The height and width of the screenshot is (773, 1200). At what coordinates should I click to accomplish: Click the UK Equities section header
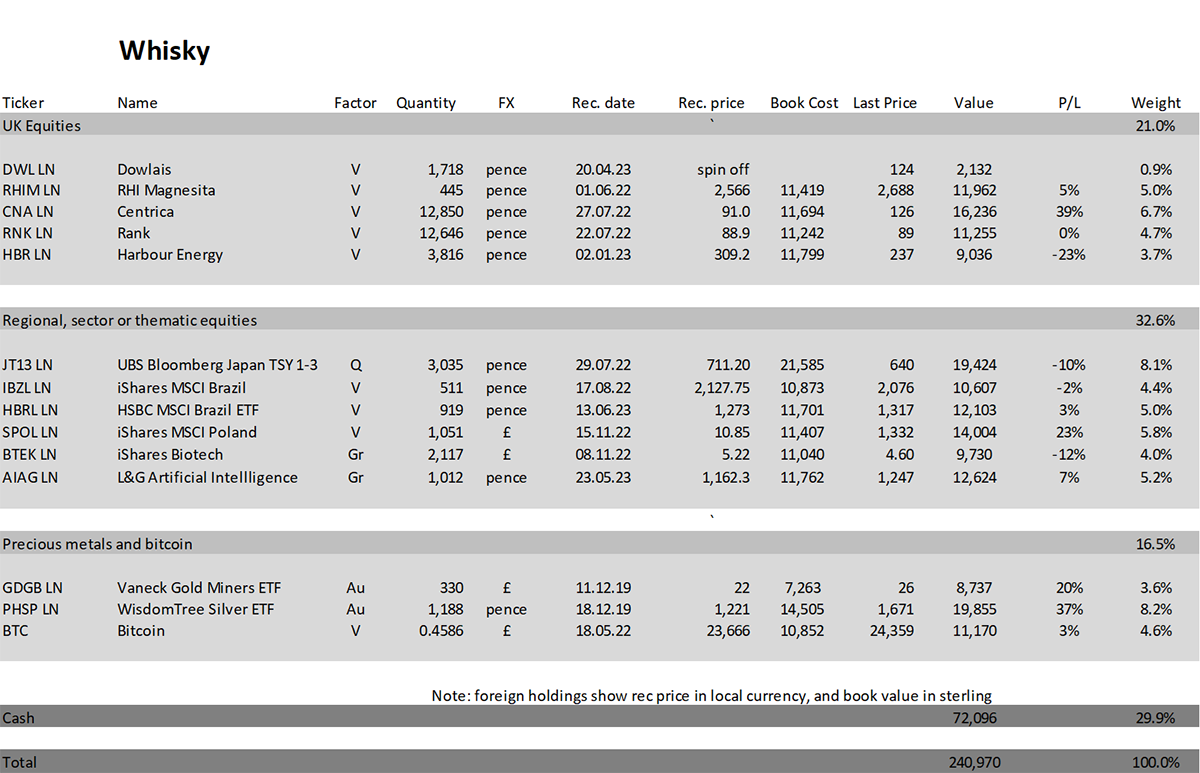point(42,126)
